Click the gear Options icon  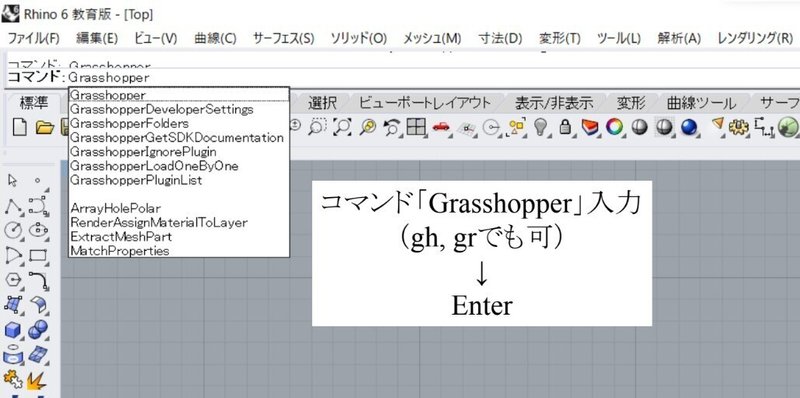(x=738, y=127)
